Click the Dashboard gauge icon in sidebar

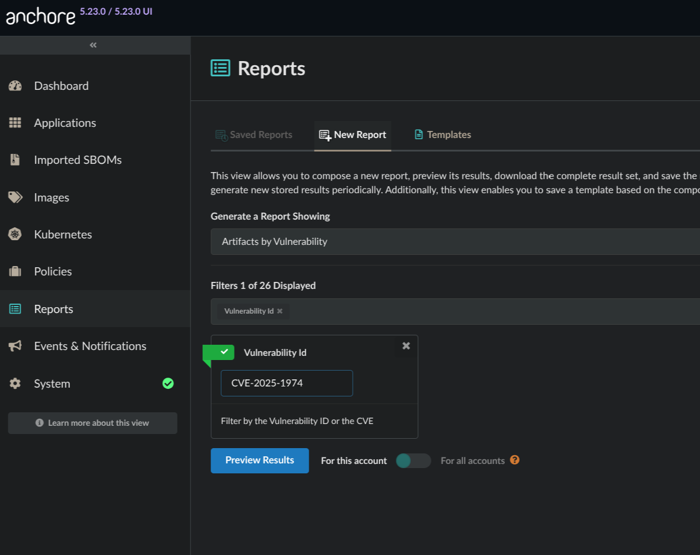15,86
